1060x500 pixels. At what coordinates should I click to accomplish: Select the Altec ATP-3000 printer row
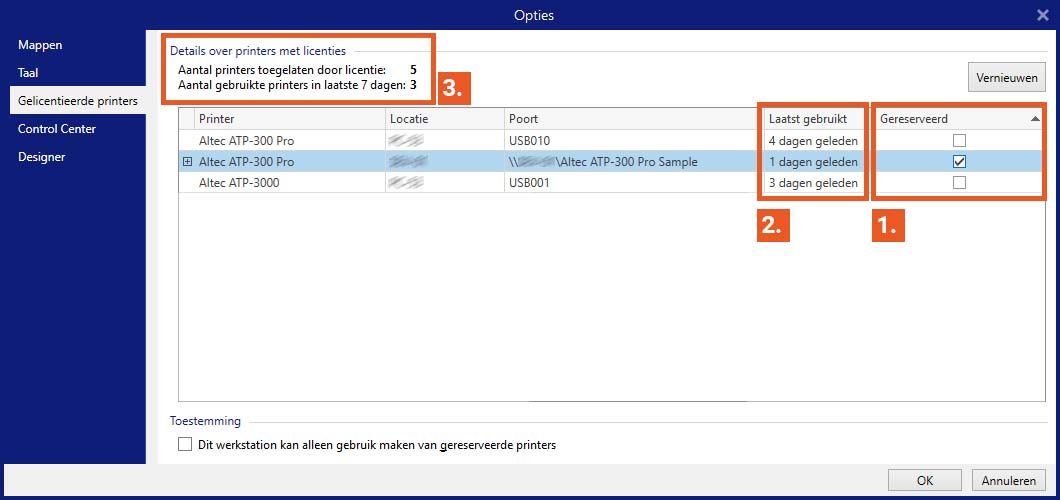612,182
